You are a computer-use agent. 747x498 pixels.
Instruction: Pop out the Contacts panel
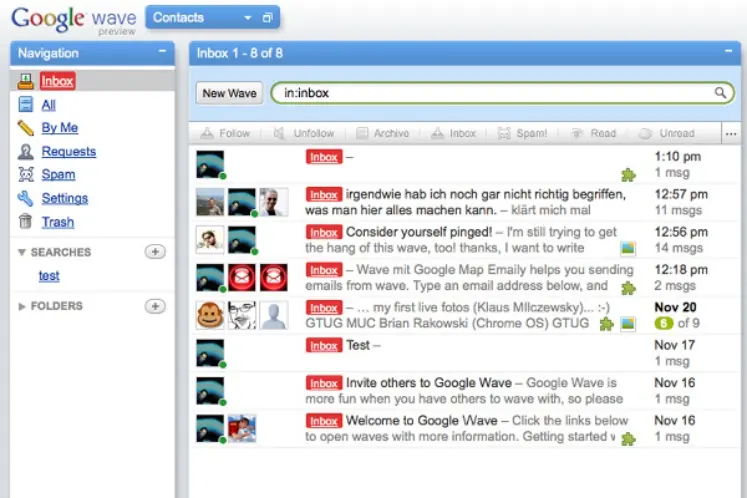(x=267, y=18)
